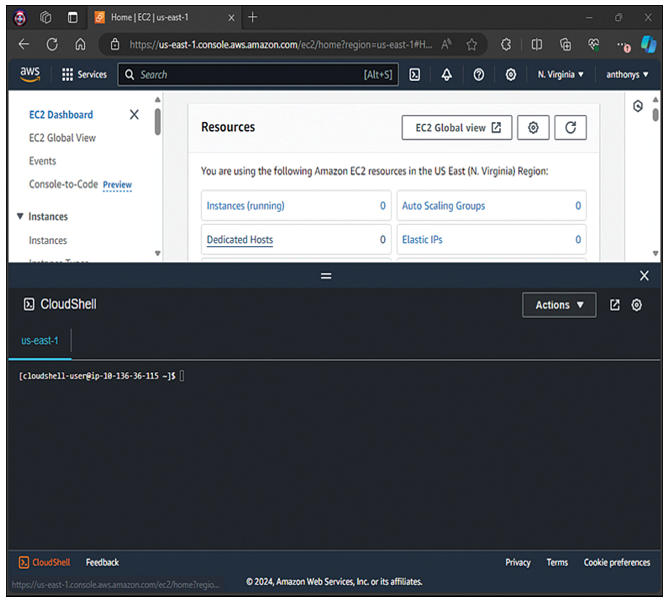Open Dedicated Hosts resource link
The width and height of the screenshot is (668, 604).
click(240, 239)
